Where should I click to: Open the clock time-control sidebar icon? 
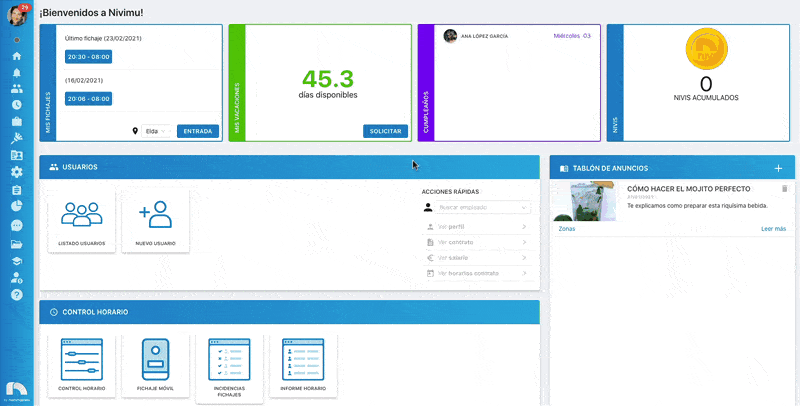16,105
